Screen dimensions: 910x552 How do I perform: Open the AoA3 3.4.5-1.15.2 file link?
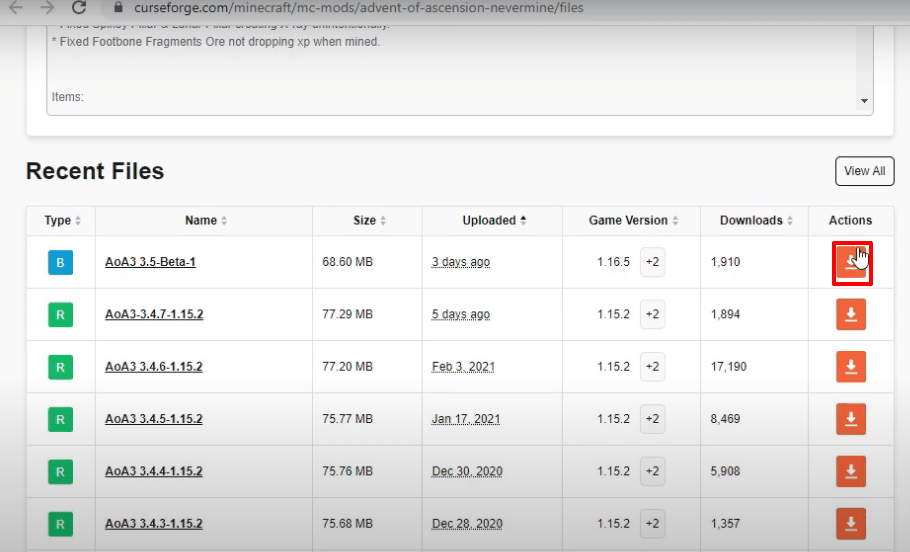coord(154,418)
